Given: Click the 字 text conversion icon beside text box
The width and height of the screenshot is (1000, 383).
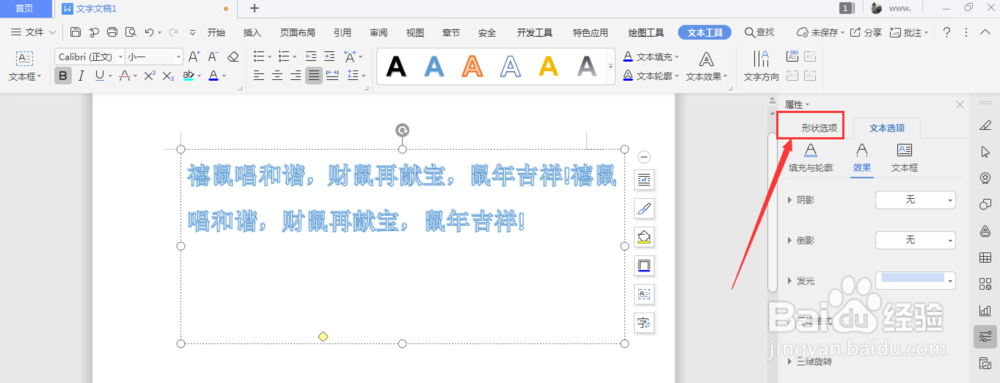Looking at the screenshot, I should 644,322.
